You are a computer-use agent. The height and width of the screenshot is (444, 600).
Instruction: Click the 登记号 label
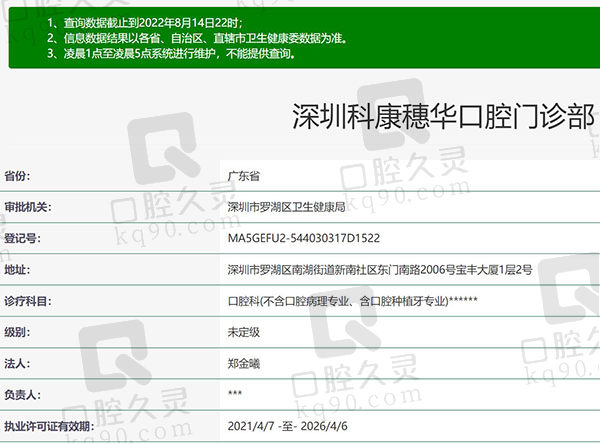coord(22,238)
